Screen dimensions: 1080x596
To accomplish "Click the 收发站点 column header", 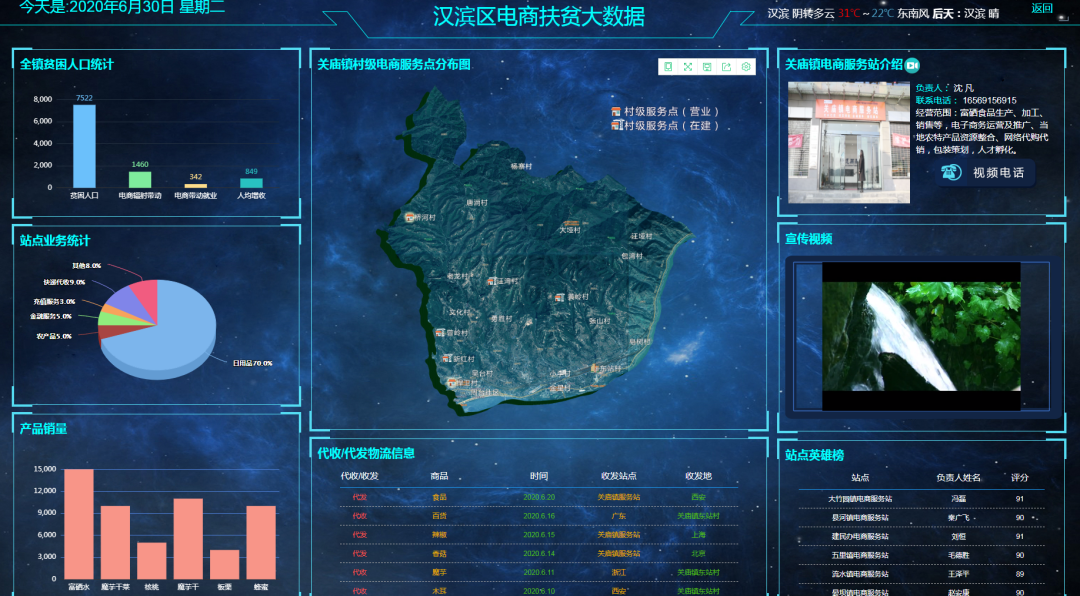I will pos(619,476).
